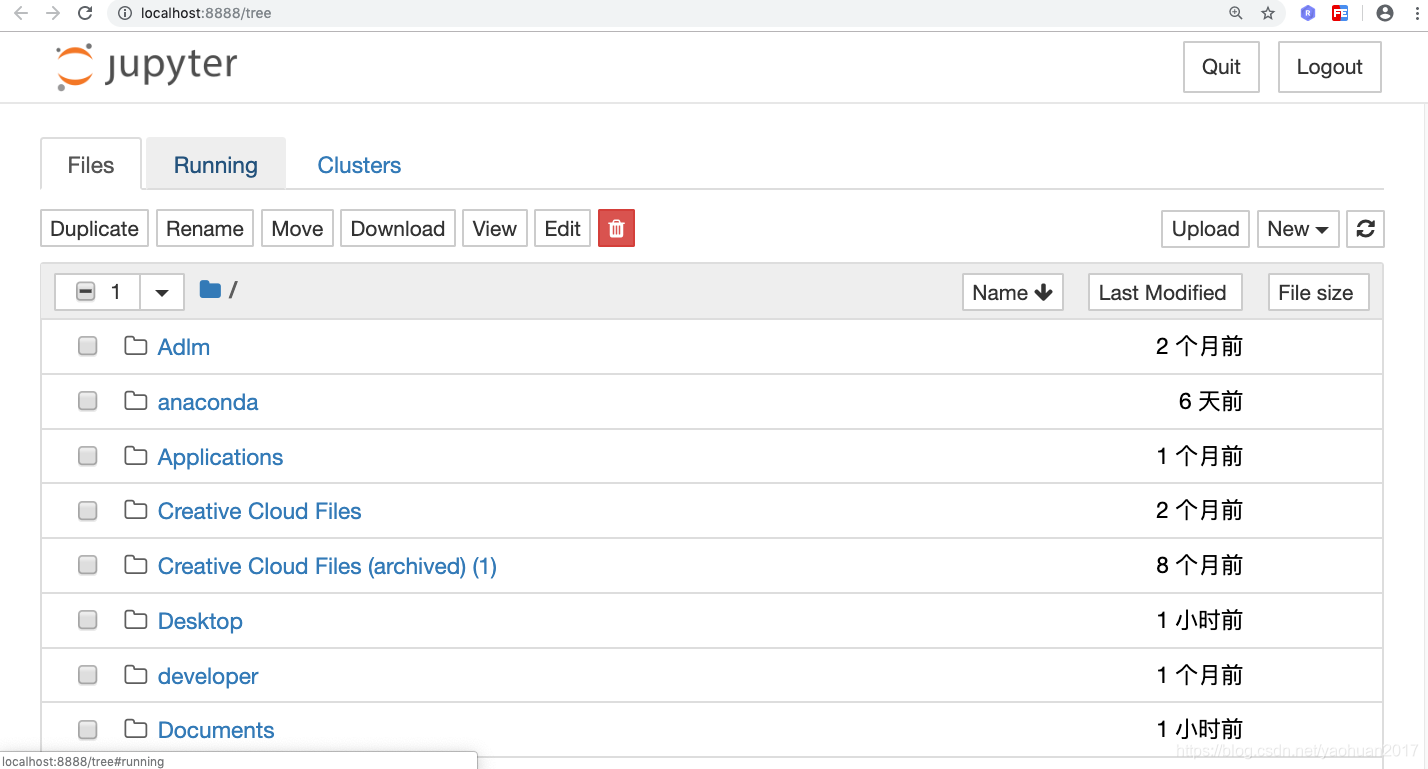Open the Clusters tab
This screenshot has height=769, width=1428.
[359, 164]
